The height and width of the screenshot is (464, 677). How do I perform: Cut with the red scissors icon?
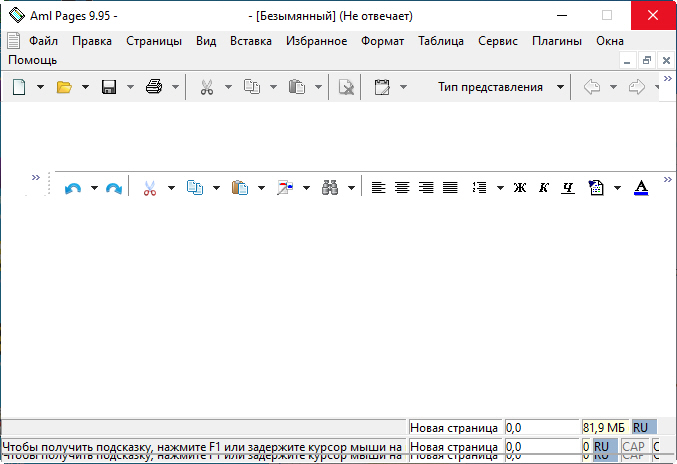[x=150, y=188]
